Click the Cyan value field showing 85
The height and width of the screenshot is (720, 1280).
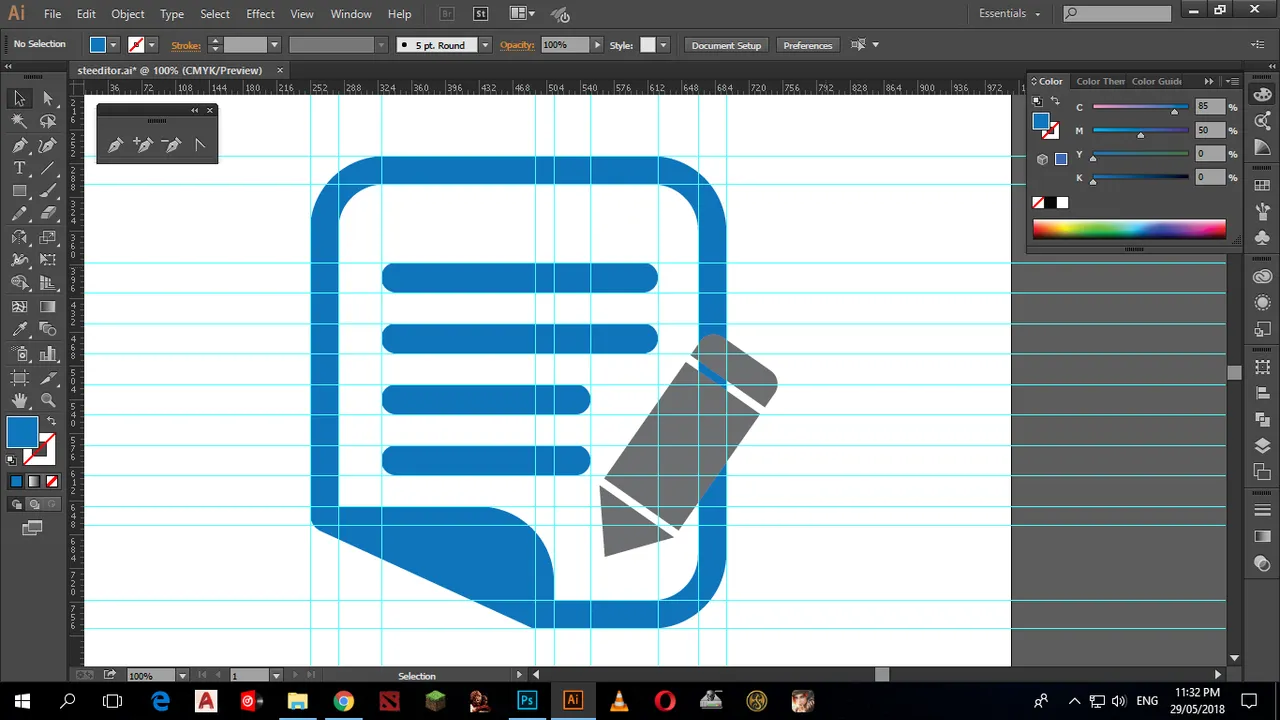click(x=1208, y=107)
